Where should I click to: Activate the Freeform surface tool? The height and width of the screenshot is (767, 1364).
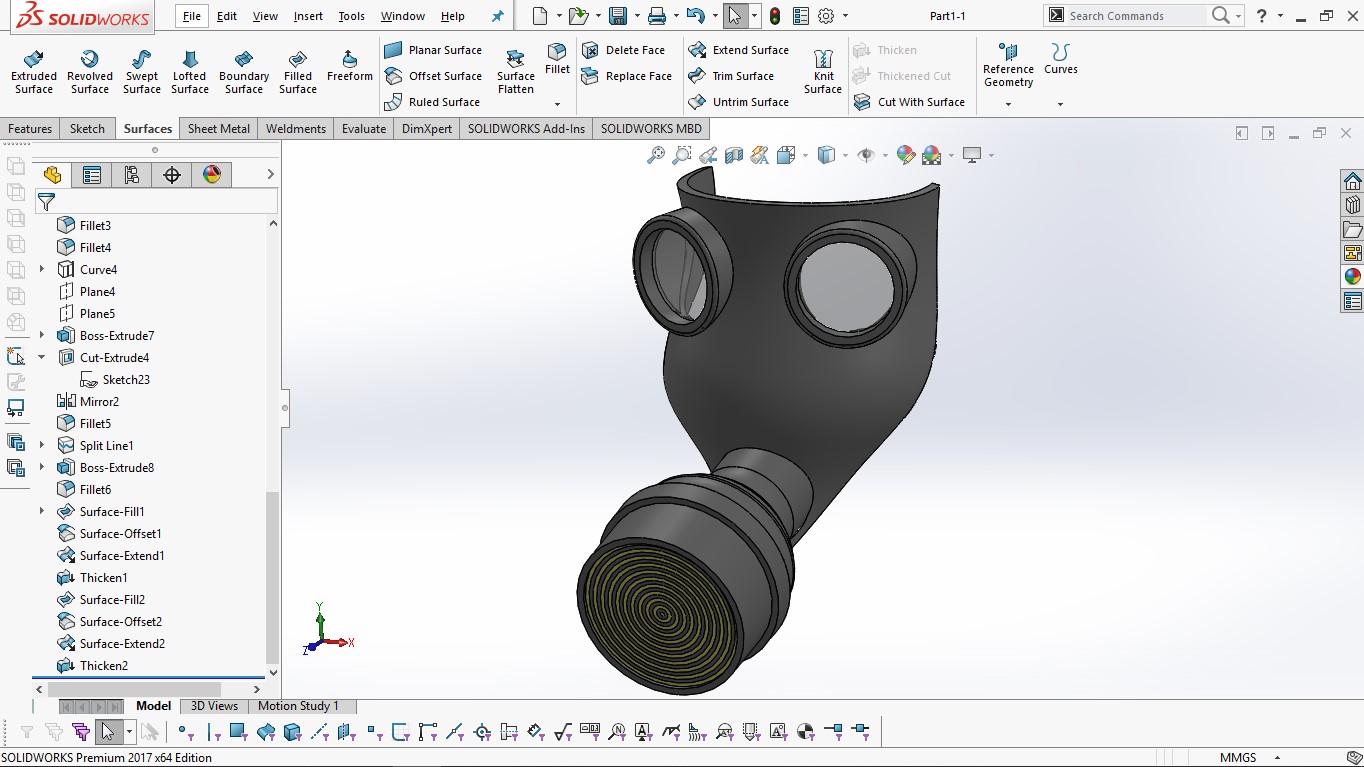click(349, 65)
